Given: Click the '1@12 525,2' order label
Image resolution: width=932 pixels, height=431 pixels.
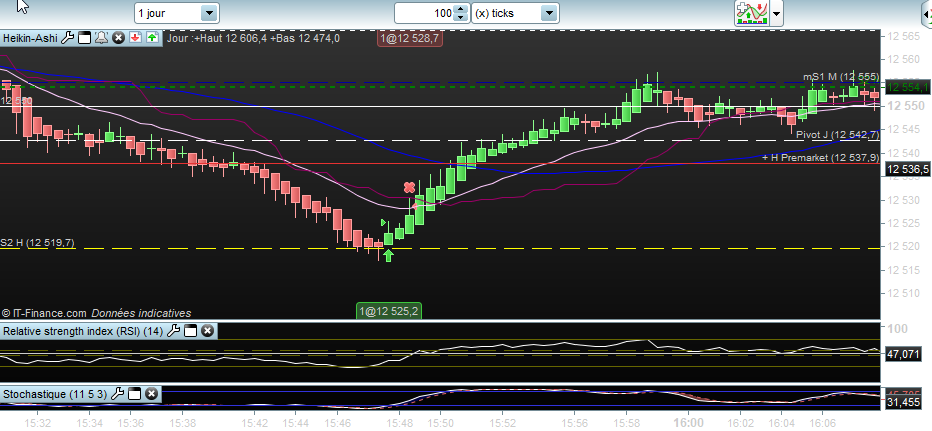Looking at the screenshot, I should (x=389, y=310).
